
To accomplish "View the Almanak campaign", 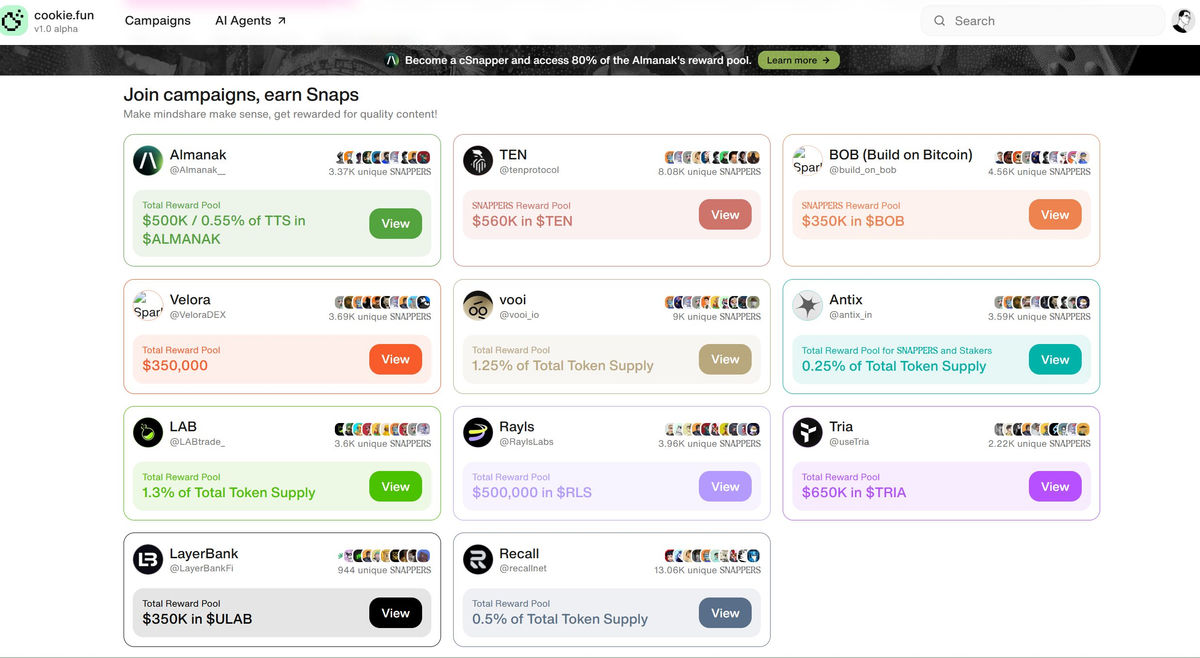I will coord(395,224).
